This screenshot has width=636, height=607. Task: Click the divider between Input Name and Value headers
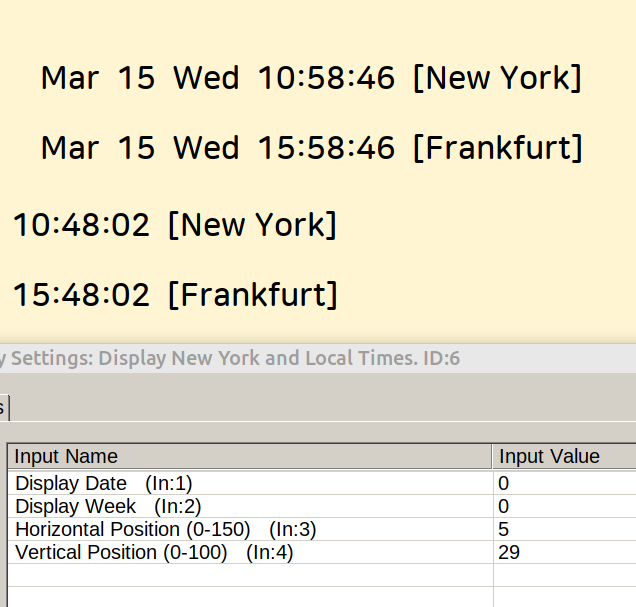493,457
